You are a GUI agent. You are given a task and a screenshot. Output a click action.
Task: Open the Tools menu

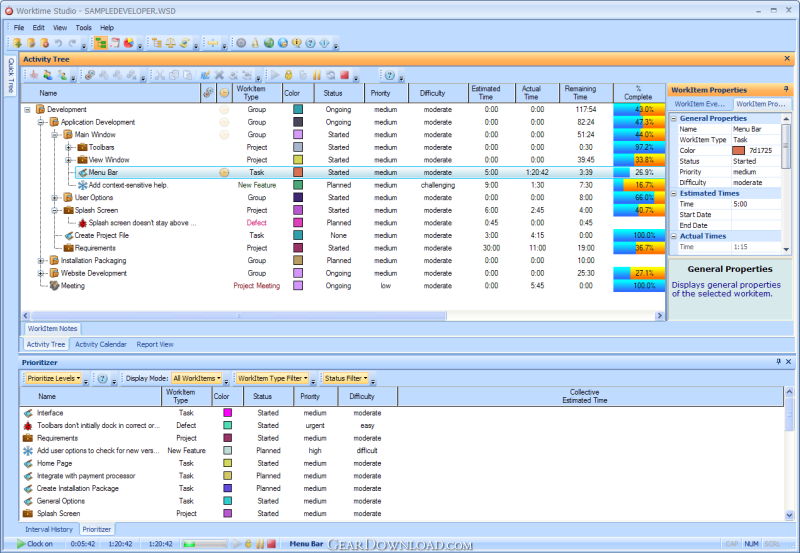pos(84,28)
